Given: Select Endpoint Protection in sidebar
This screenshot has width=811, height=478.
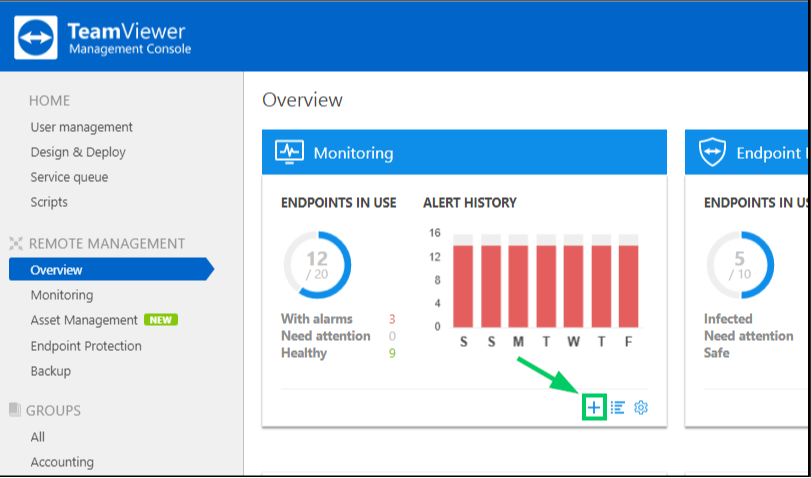Looking at the screenshot, I should point(86,346).
